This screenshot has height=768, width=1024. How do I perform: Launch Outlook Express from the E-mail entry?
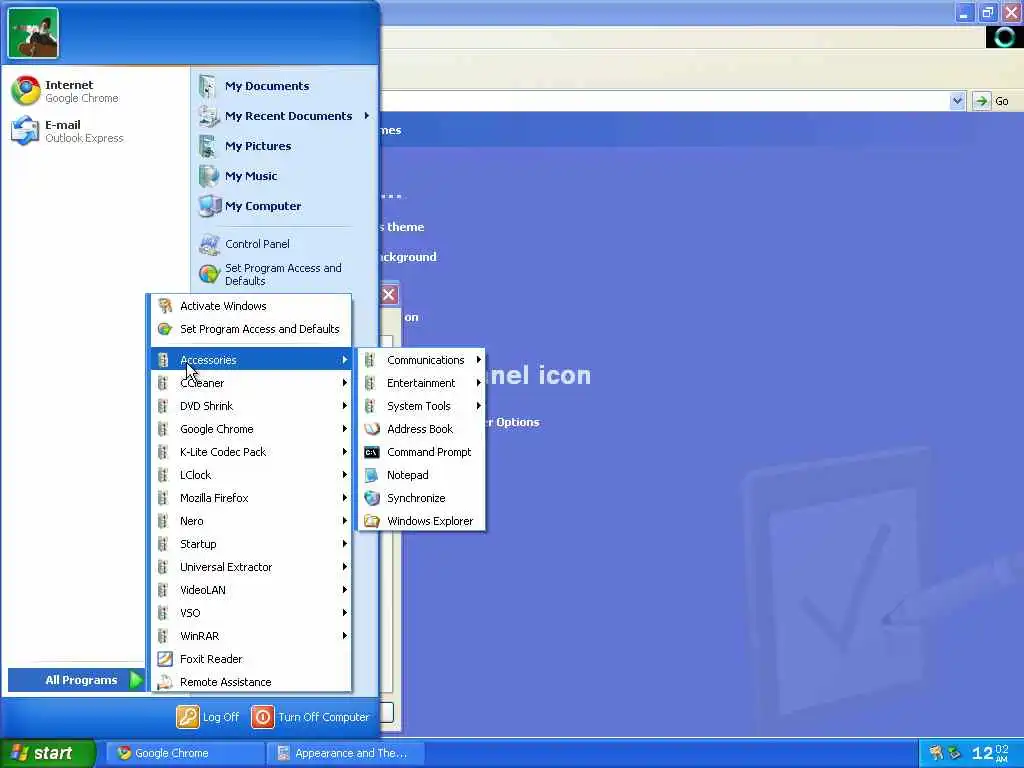pos(67,131)
